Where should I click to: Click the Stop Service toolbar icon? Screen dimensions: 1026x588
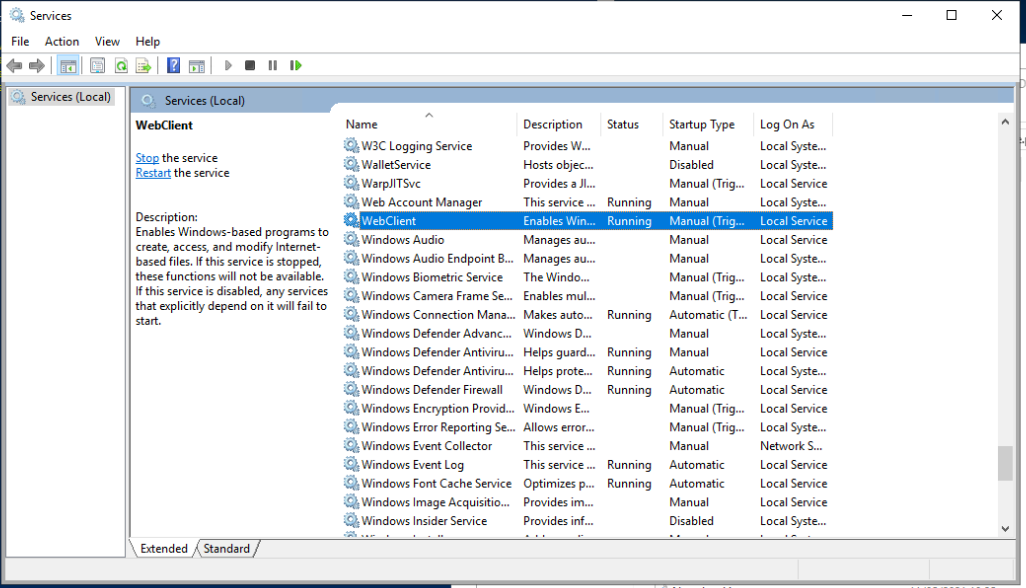[250, 66]
